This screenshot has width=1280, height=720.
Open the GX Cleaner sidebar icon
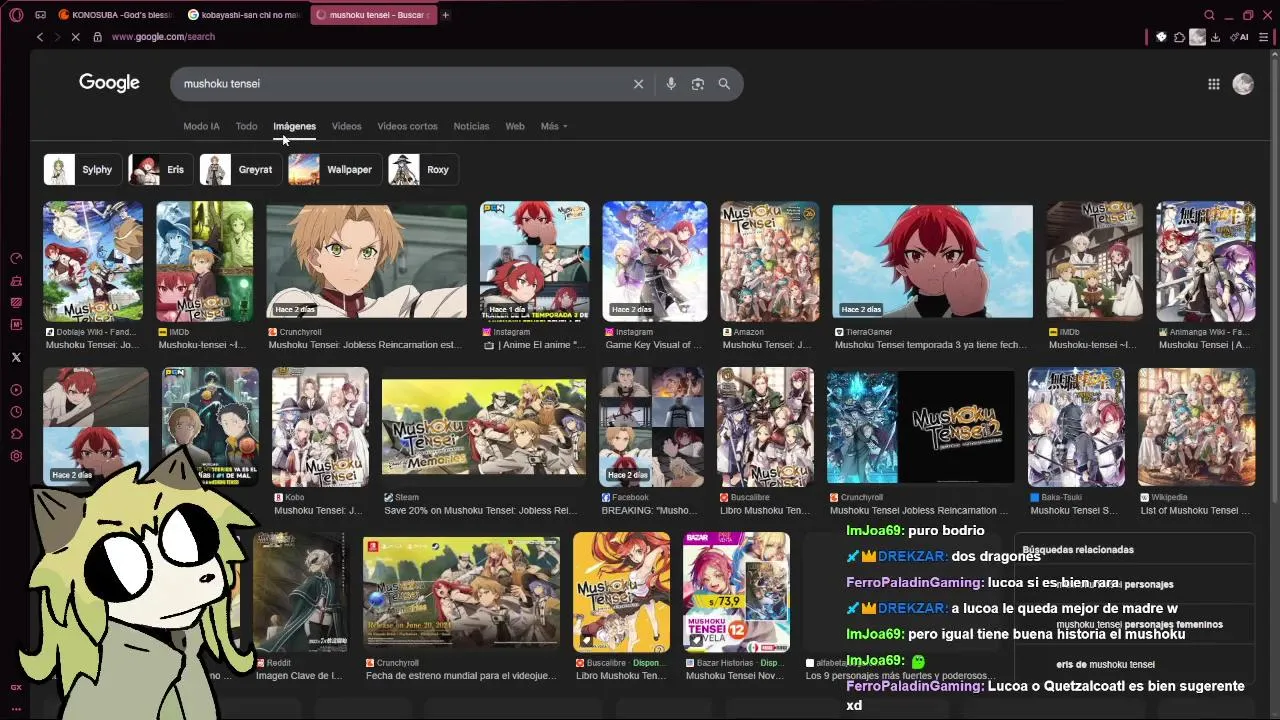16,281
